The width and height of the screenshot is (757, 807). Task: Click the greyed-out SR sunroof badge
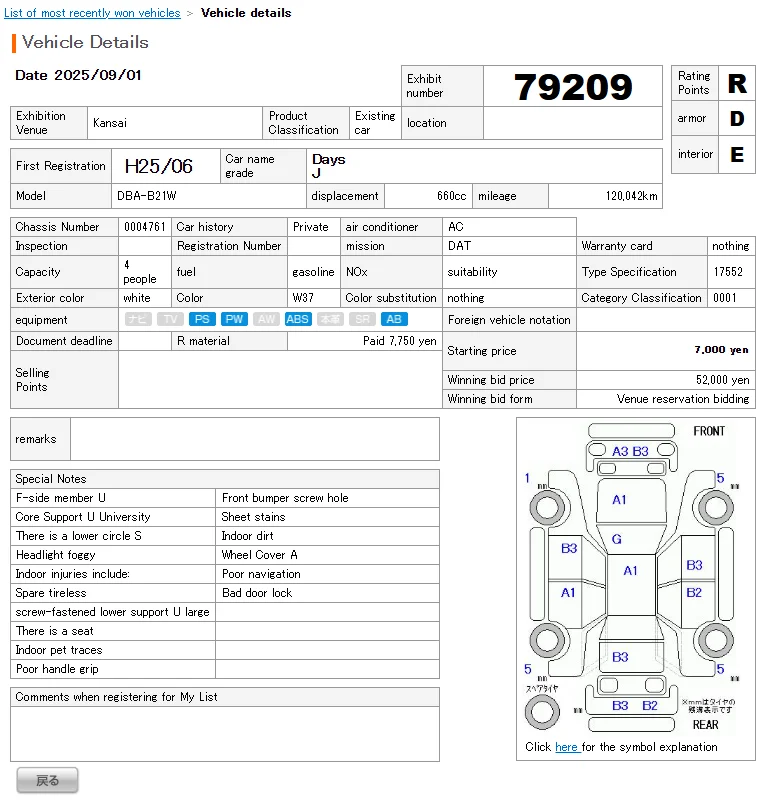362,320
